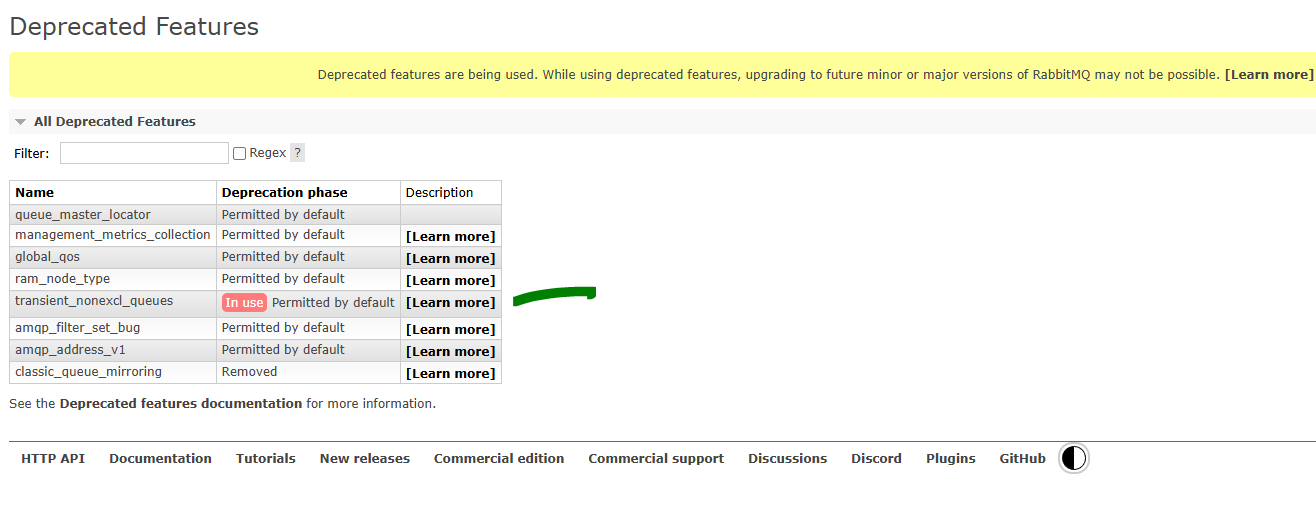Enable the Regex filter checkbox
Image resolution: width=1316 pixels, height=521 pixels.
[239, 153]
